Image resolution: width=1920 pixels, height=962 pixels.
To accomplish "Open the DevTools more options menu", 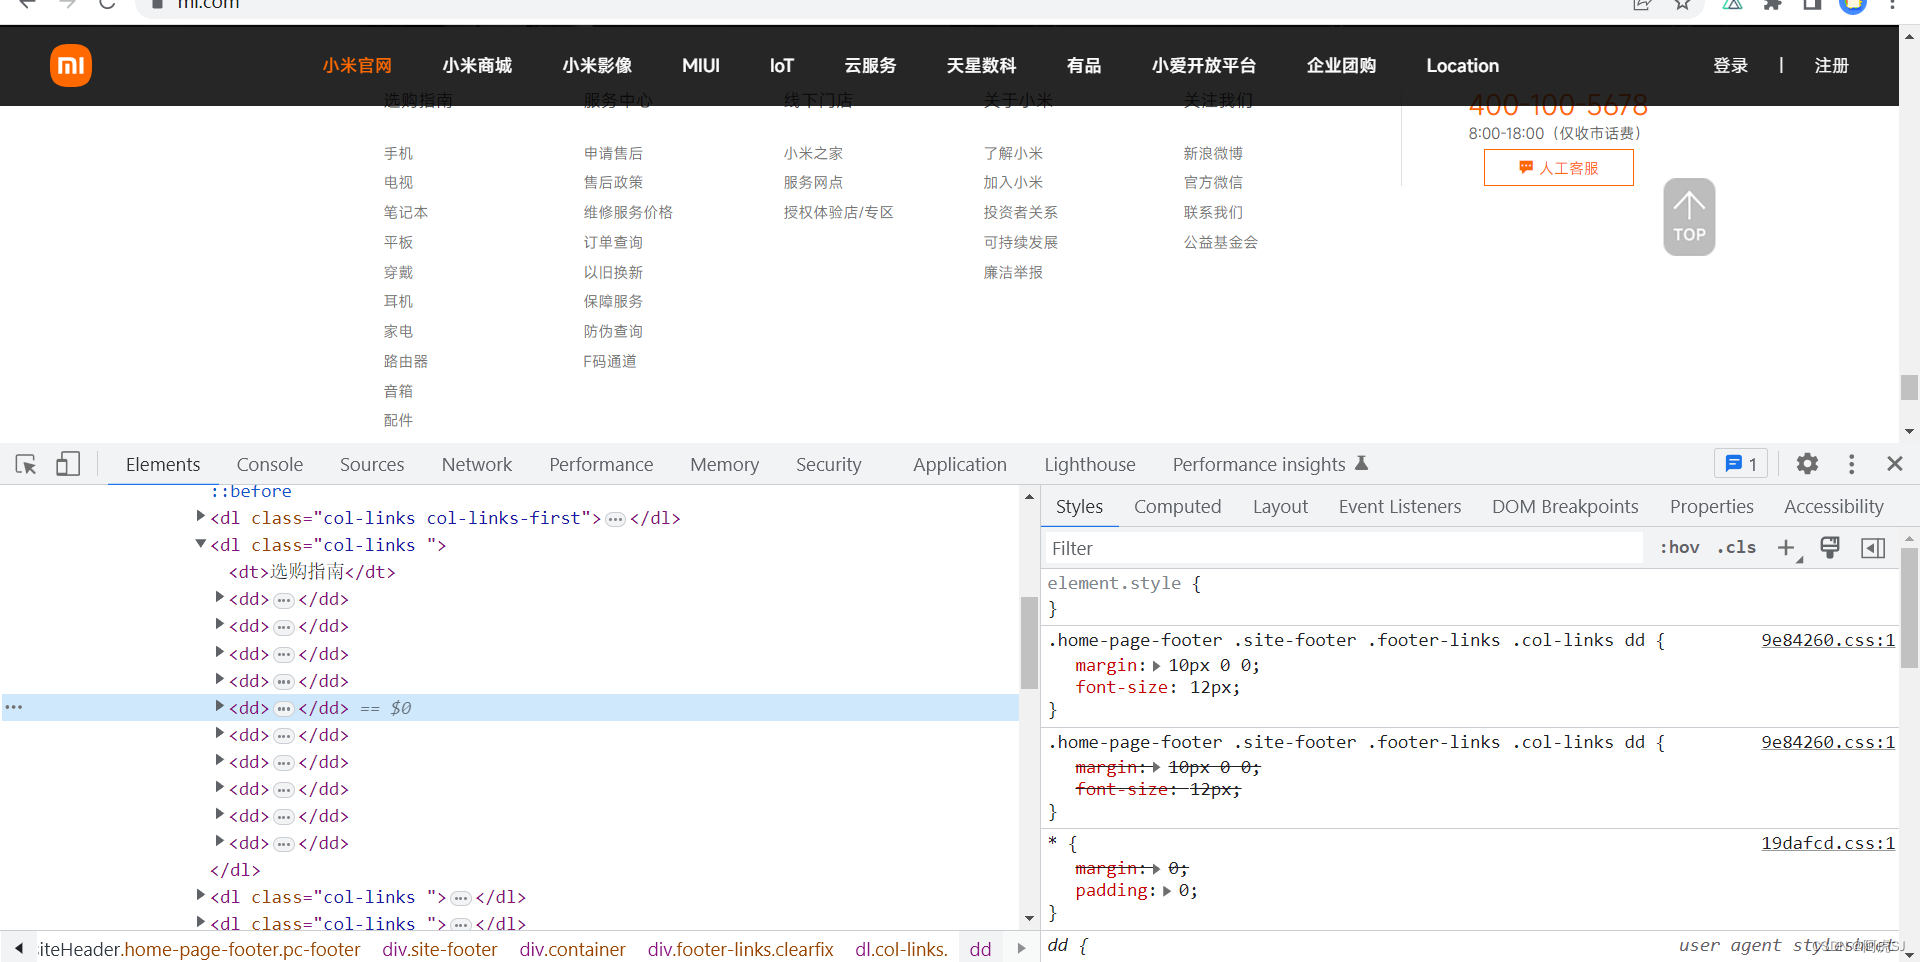I will [x=1851, y=464].
